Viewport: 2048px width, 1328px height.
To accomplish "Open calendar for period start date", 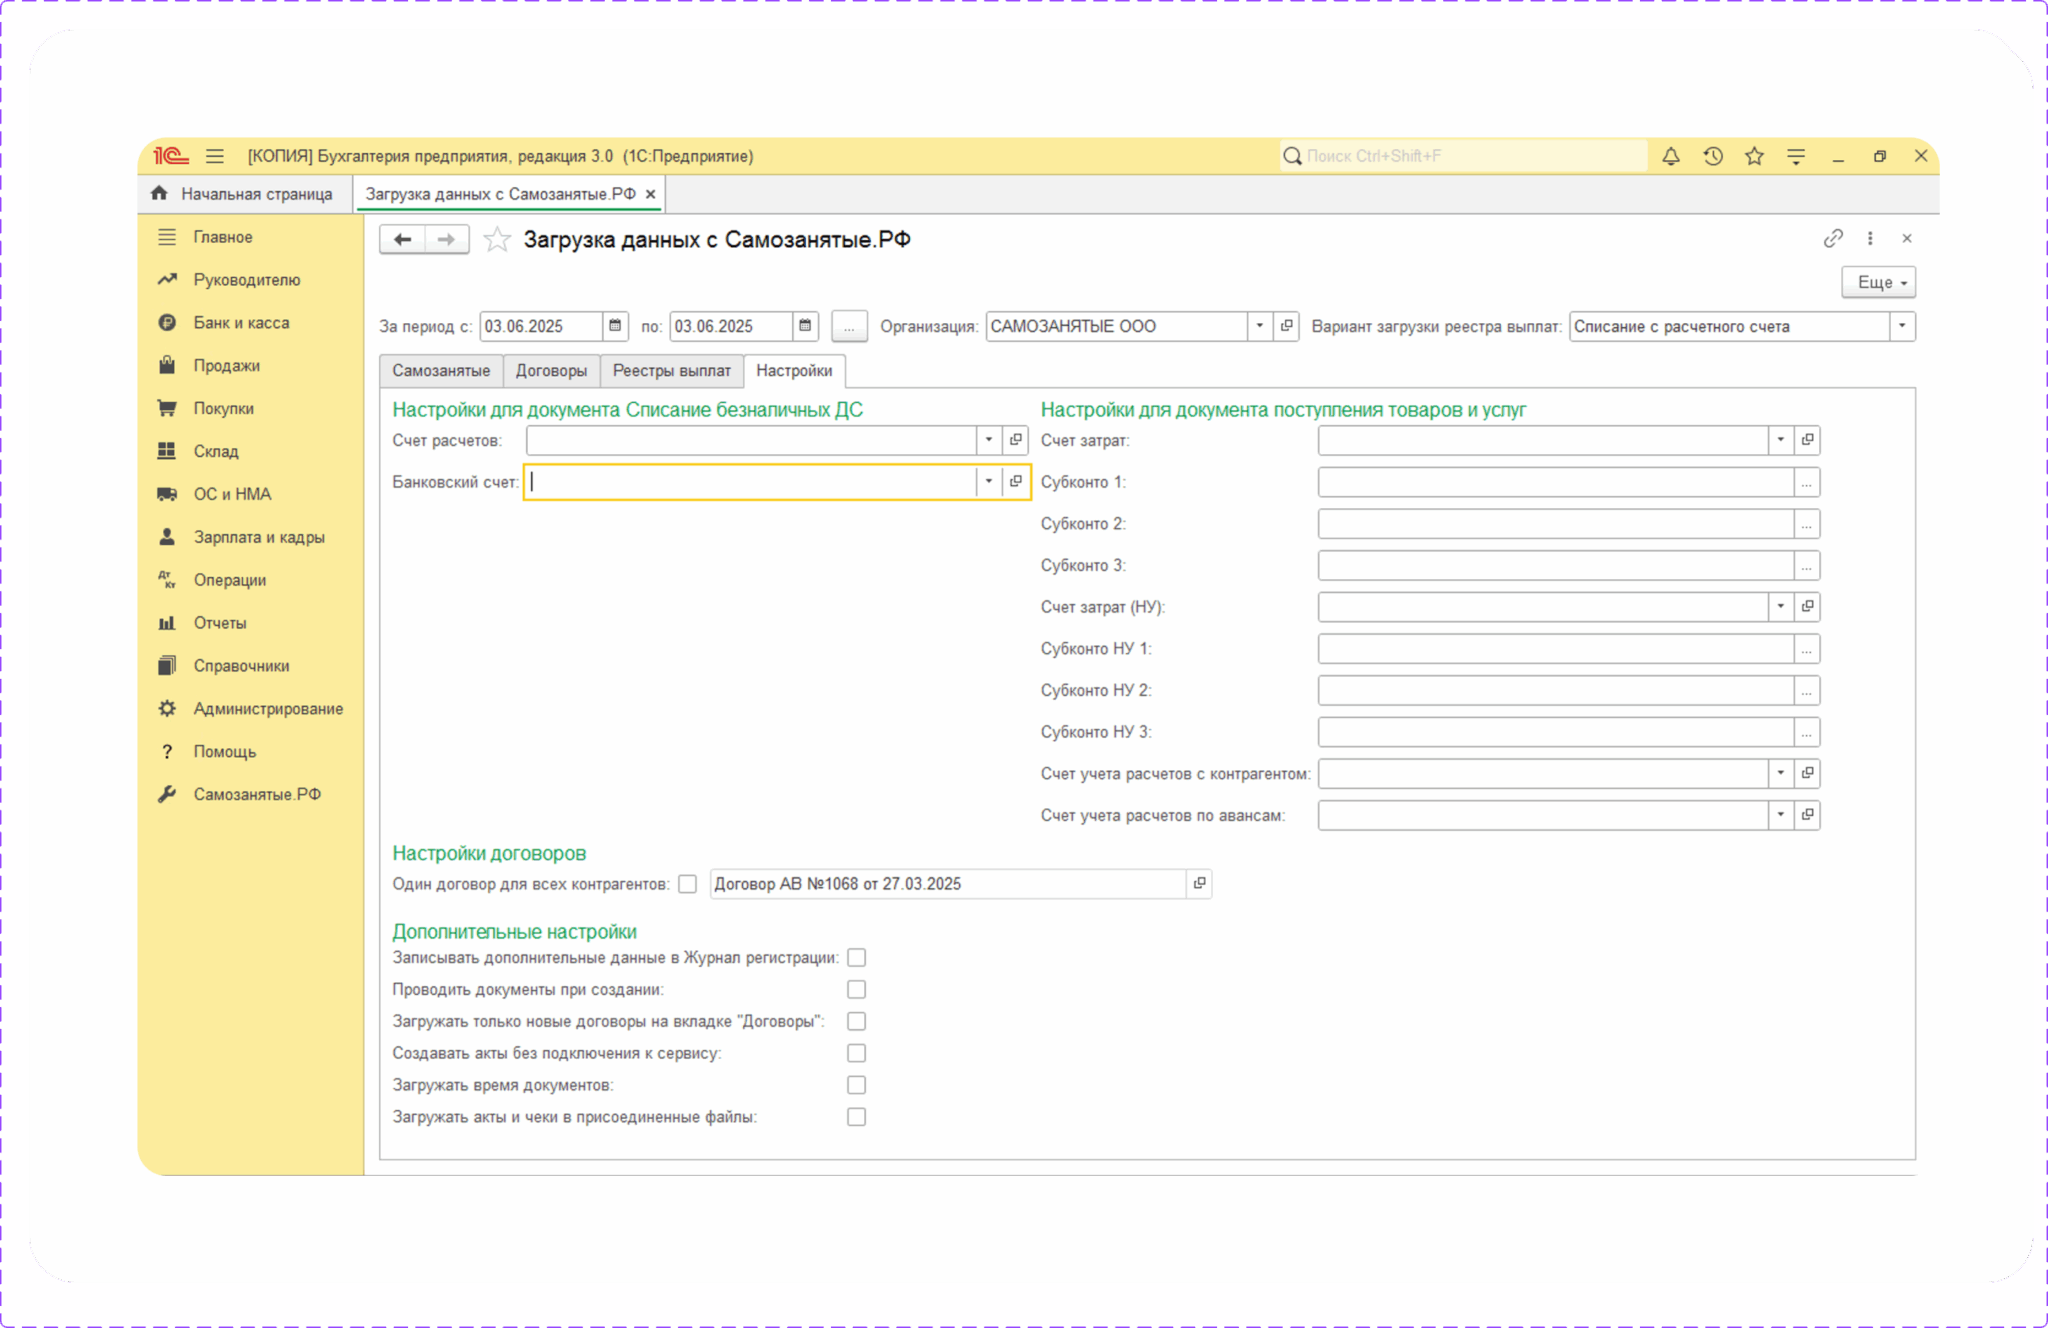I will [615, 326].
